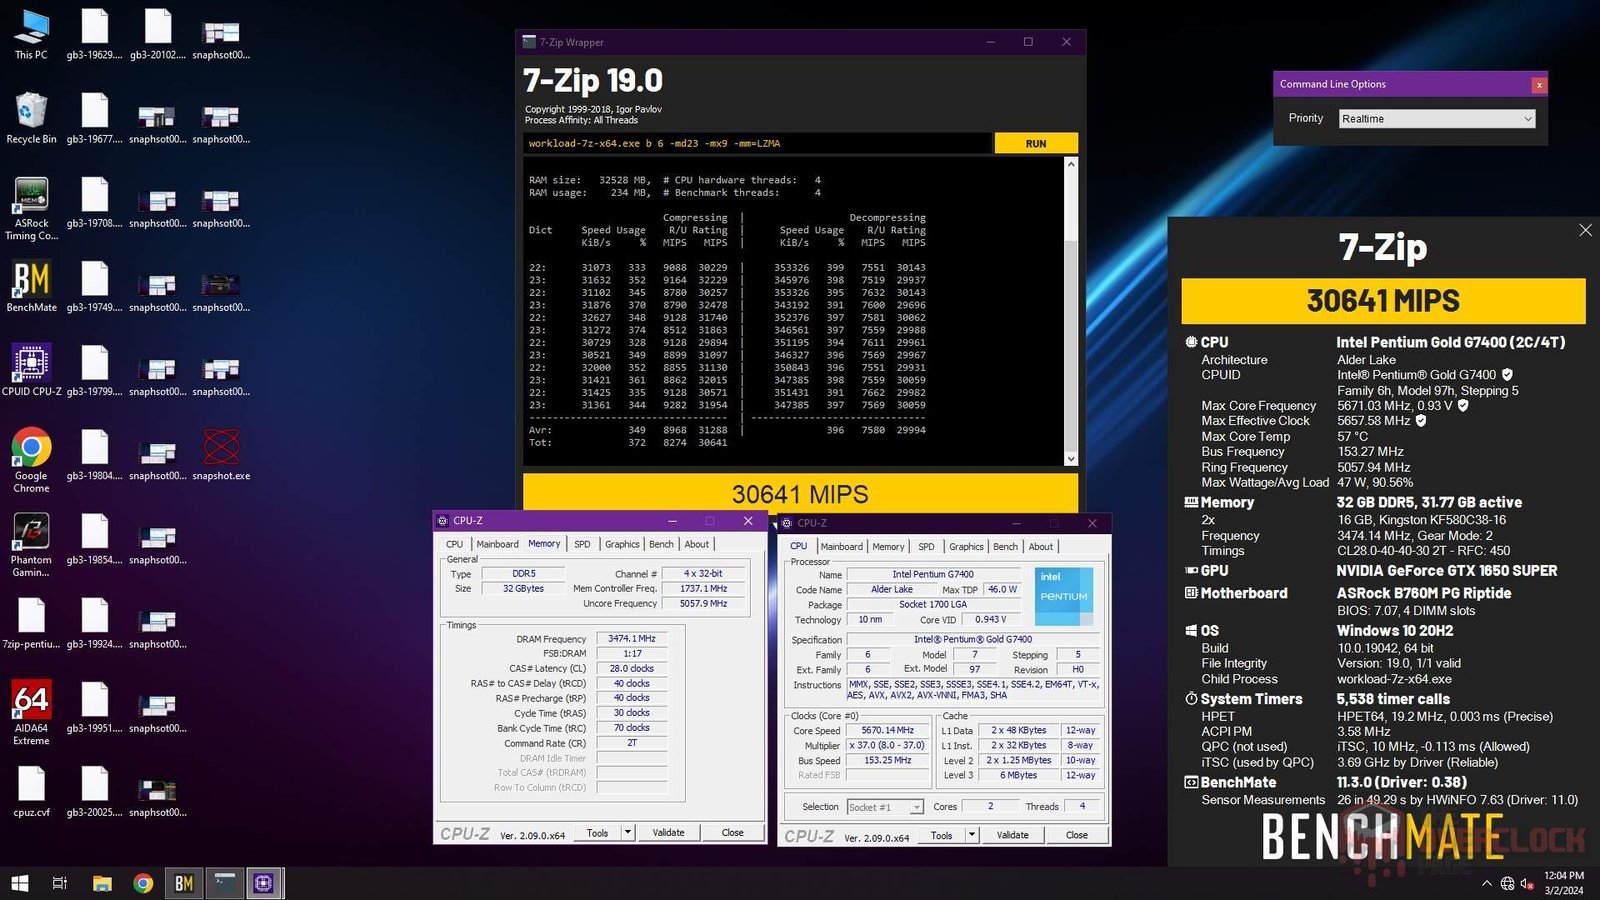Open the CPUID CPU-Z desktop shortcut
Viewport: 1600px width, 900px height.
(x=31, y=365)
